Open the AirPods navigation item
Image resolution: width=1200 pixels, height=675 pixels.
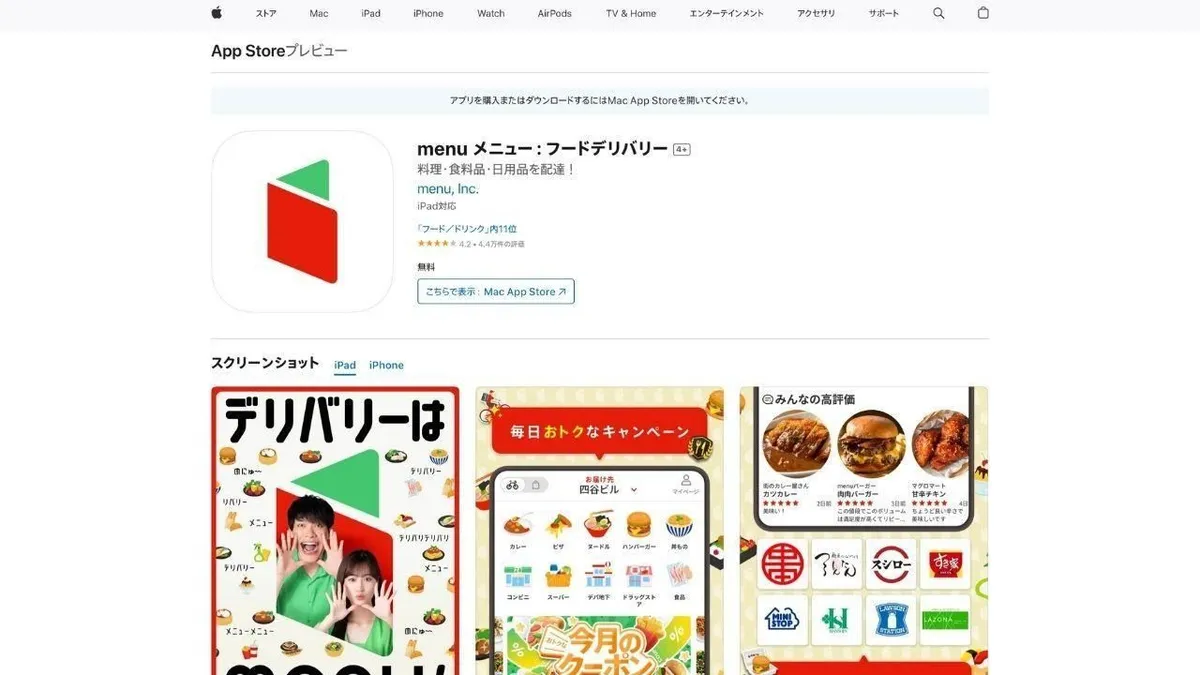tap(555, 13)
